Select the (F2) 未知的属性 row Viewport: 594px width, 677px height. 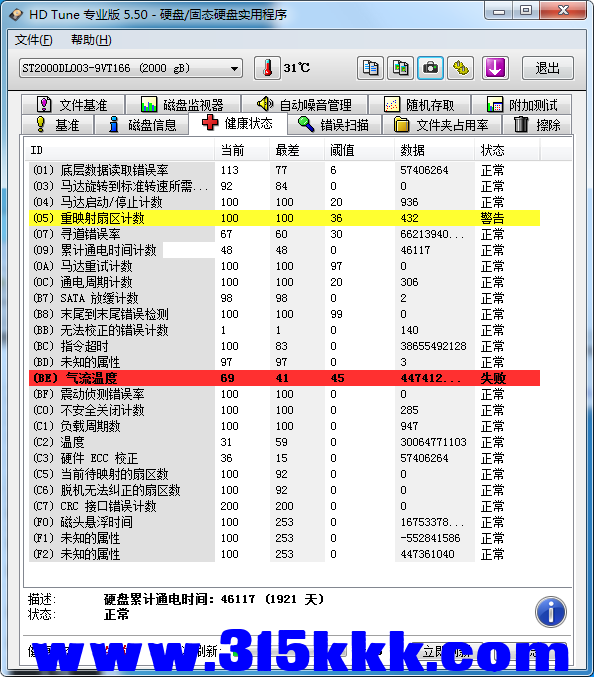pos(284,554)
